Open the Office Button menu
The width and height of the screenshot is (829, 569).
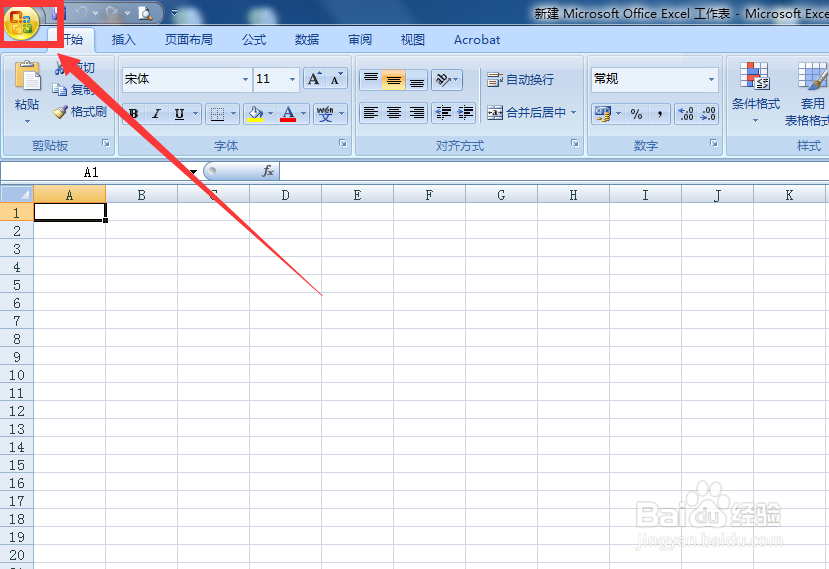click(21, 22)
